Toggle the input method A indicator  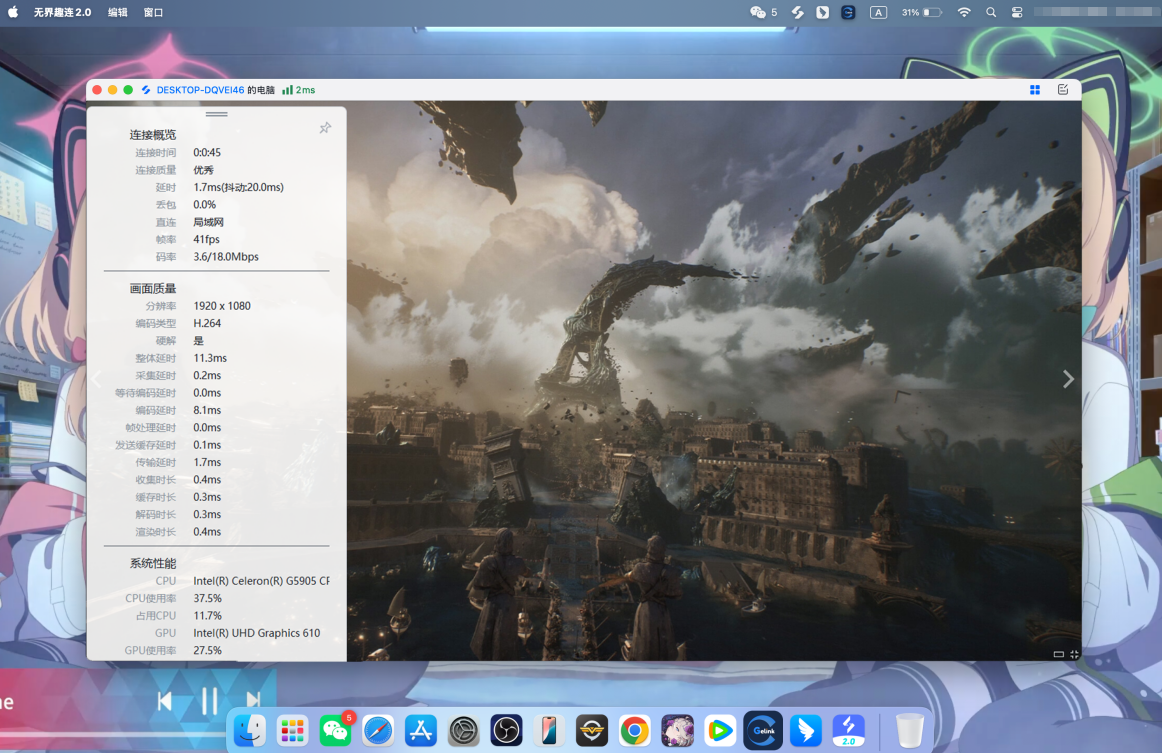[x=878, y=12]
